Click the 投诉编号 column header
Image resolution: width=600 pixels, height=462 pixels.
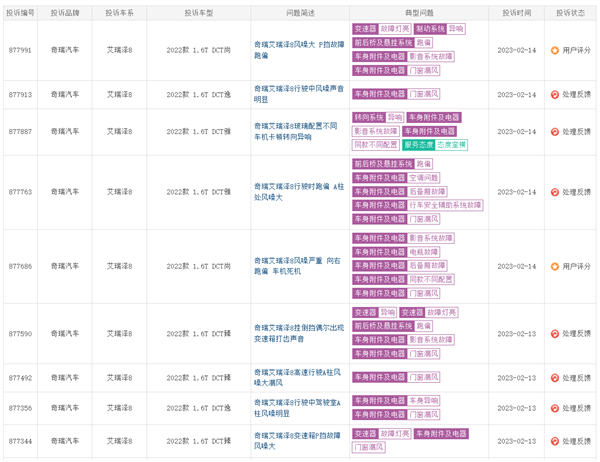pyautogui.click(x=20, y=13)
